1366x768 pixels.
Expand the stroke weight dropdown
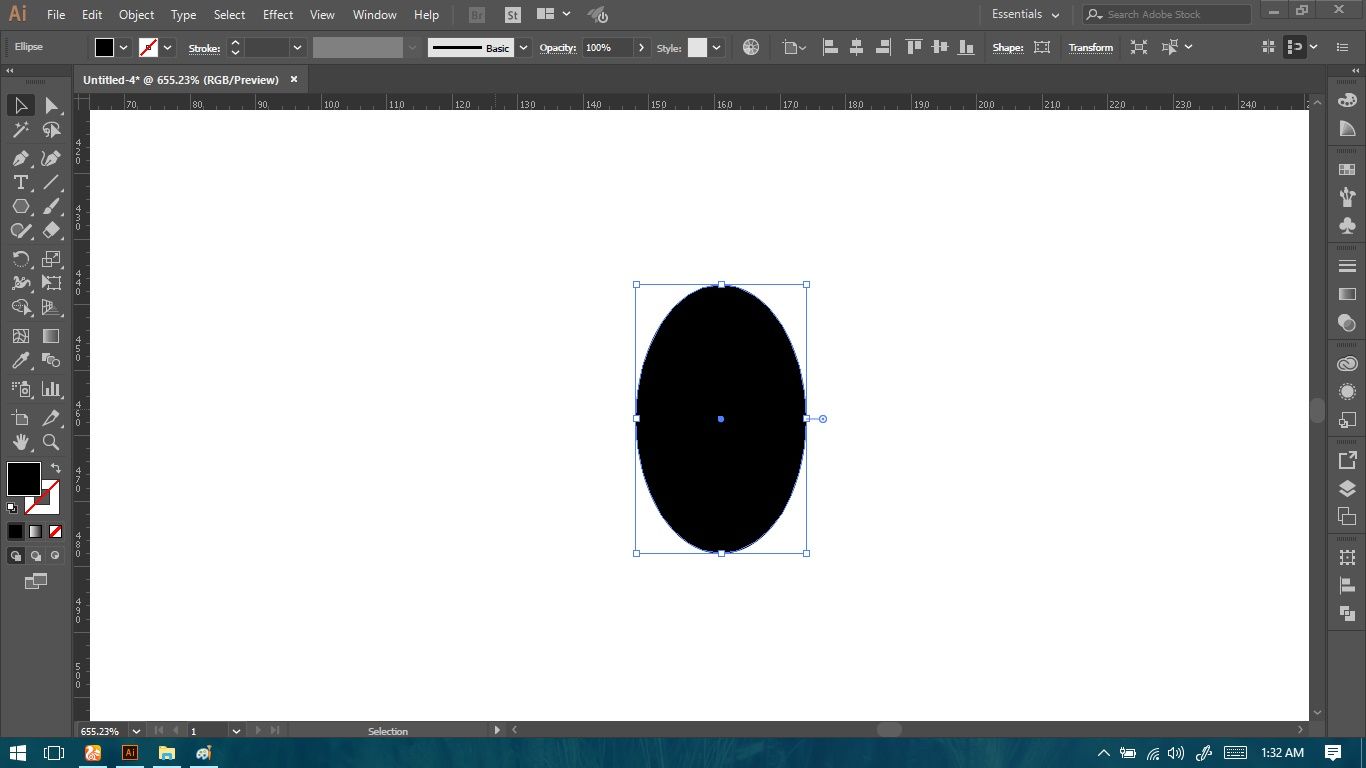coord(297,48)
